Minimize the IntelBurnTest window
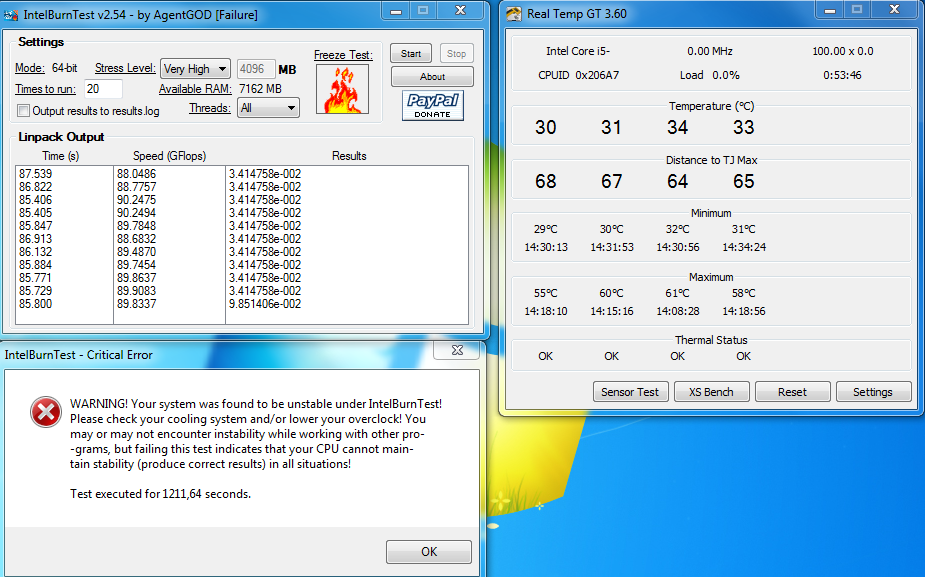925x577 pixels. tap(396, 11)
